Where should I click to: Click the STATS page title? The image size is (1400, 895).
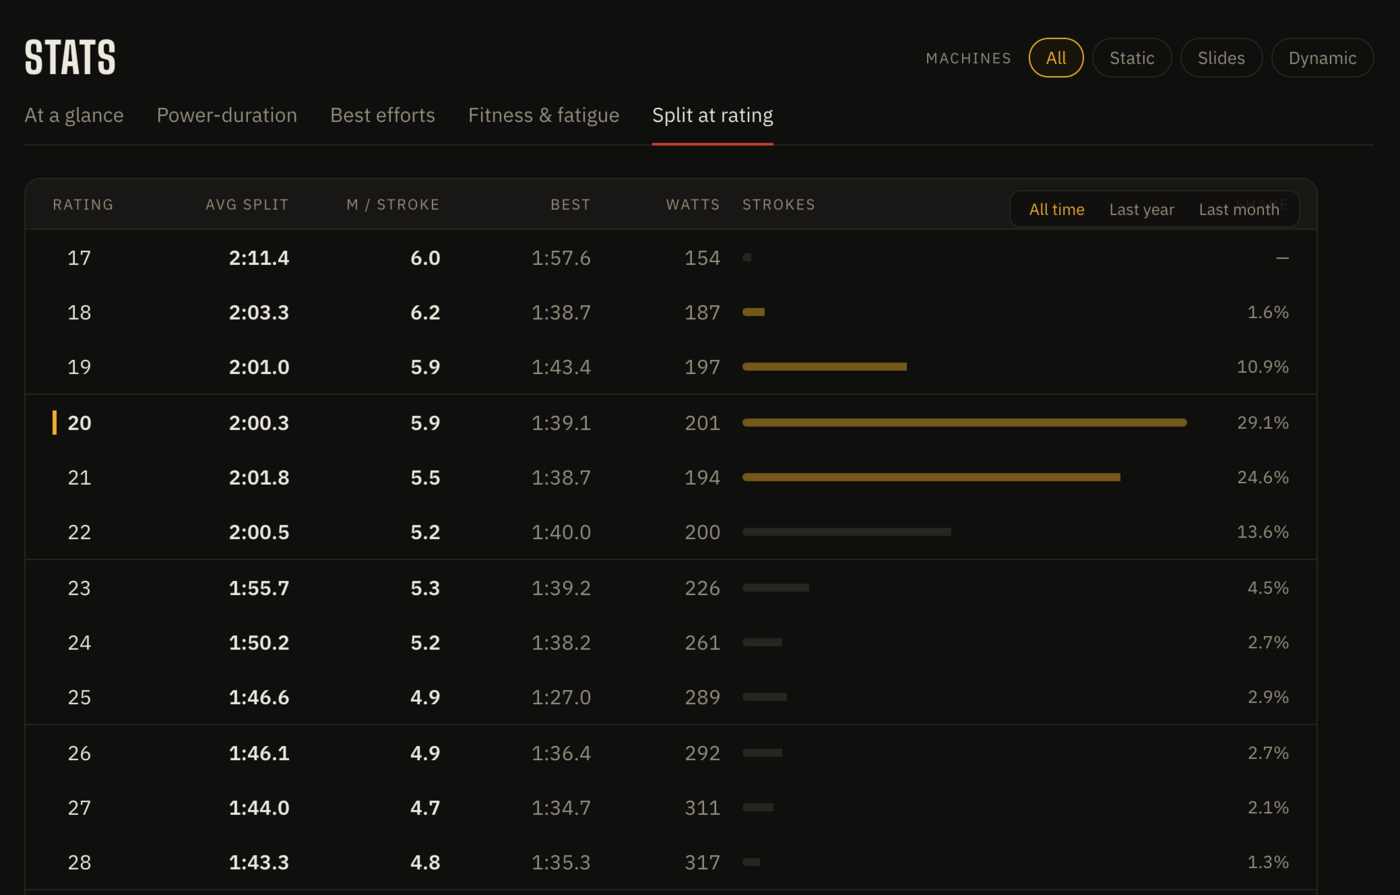[70, 58]
